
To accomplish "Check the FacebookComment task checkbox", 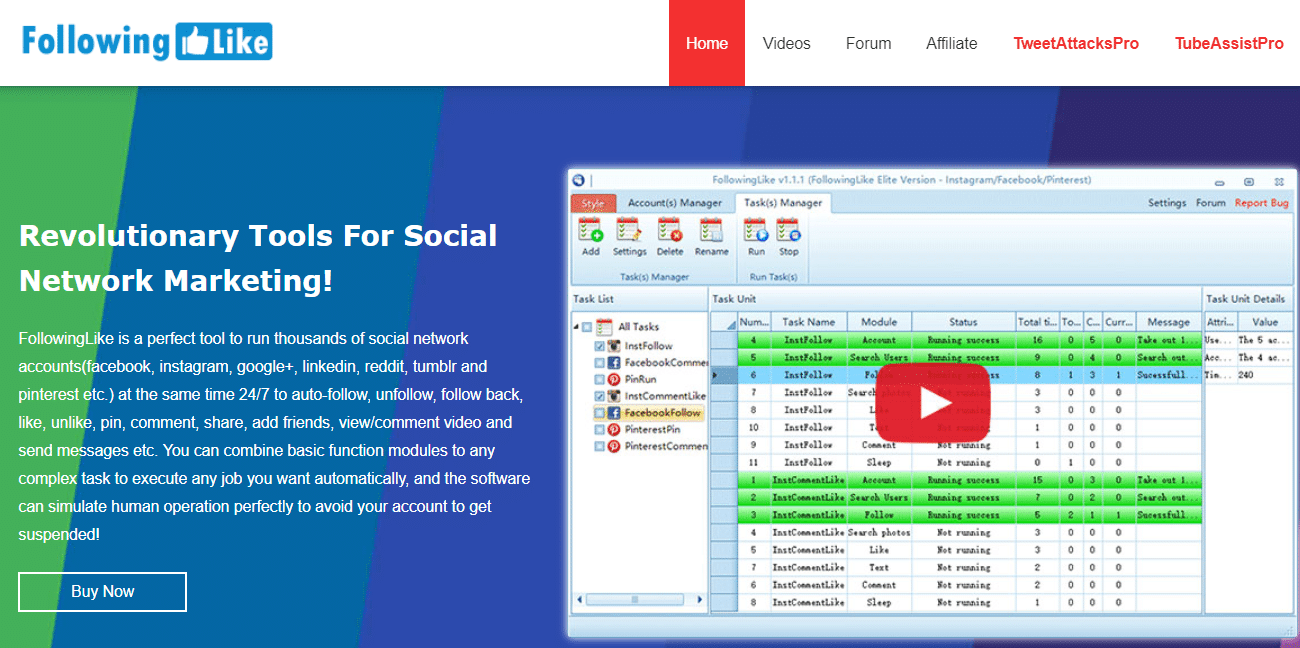I will [599, 363].
